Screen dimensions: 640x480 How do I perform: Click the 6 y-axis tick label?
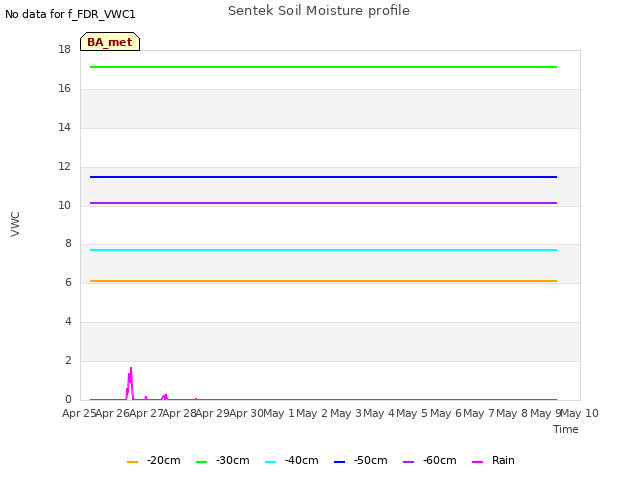coord(68,282)
